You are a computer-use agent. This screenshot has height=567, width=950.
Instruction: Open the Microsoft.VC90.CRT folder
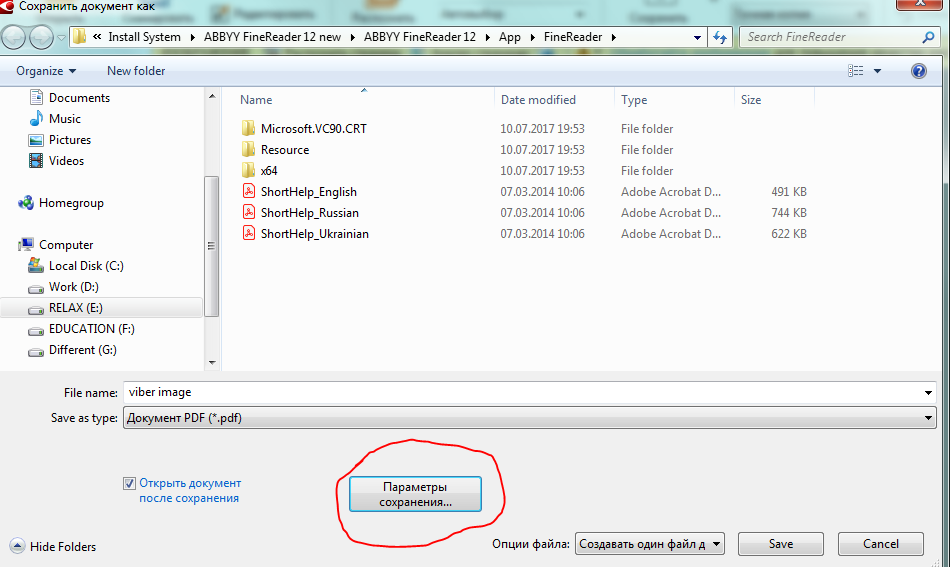pyautogui.click(x=313, y=129)
